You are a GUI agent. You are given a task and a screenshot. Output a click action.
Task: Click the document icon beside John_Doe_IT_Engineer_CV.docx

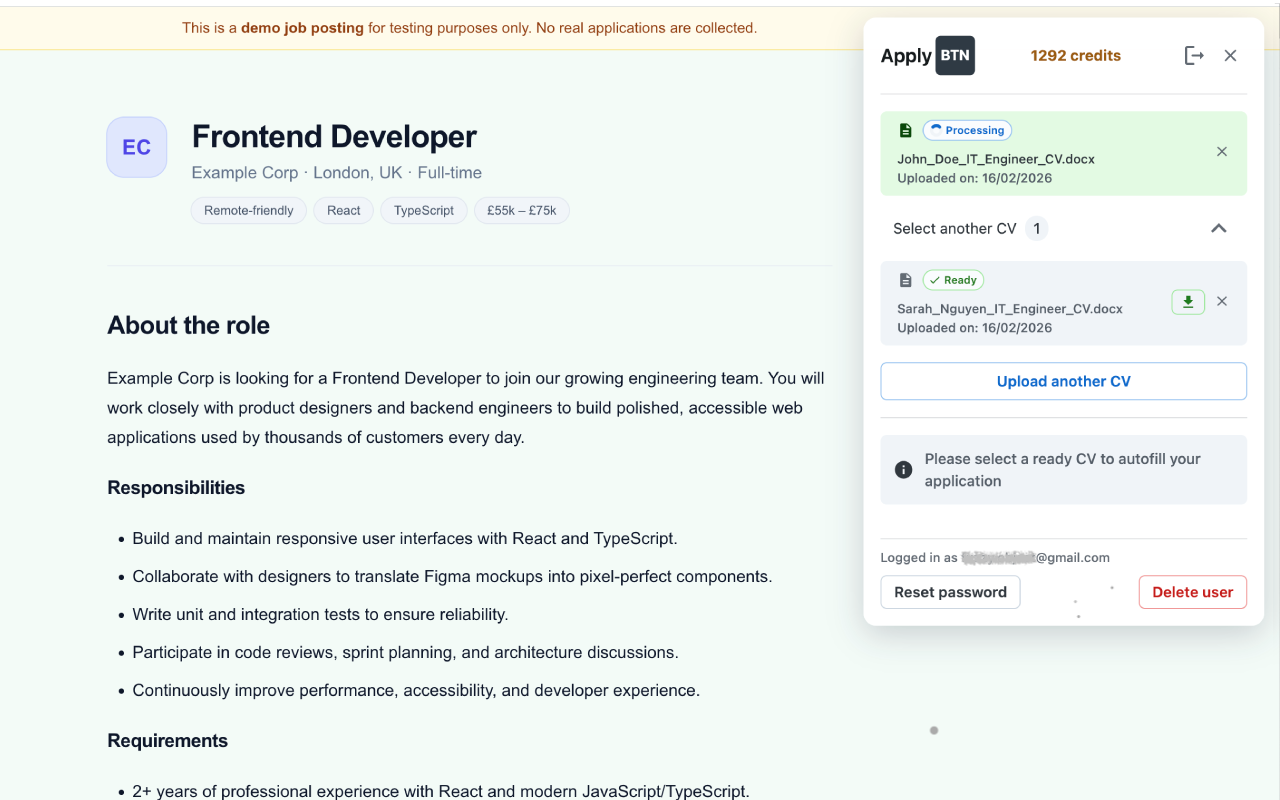coord(905,129)
